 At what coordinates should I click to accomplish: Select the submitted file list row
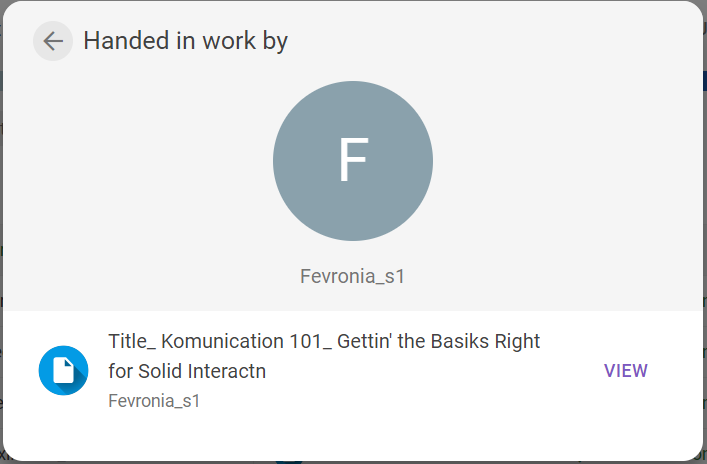[353, 371]
